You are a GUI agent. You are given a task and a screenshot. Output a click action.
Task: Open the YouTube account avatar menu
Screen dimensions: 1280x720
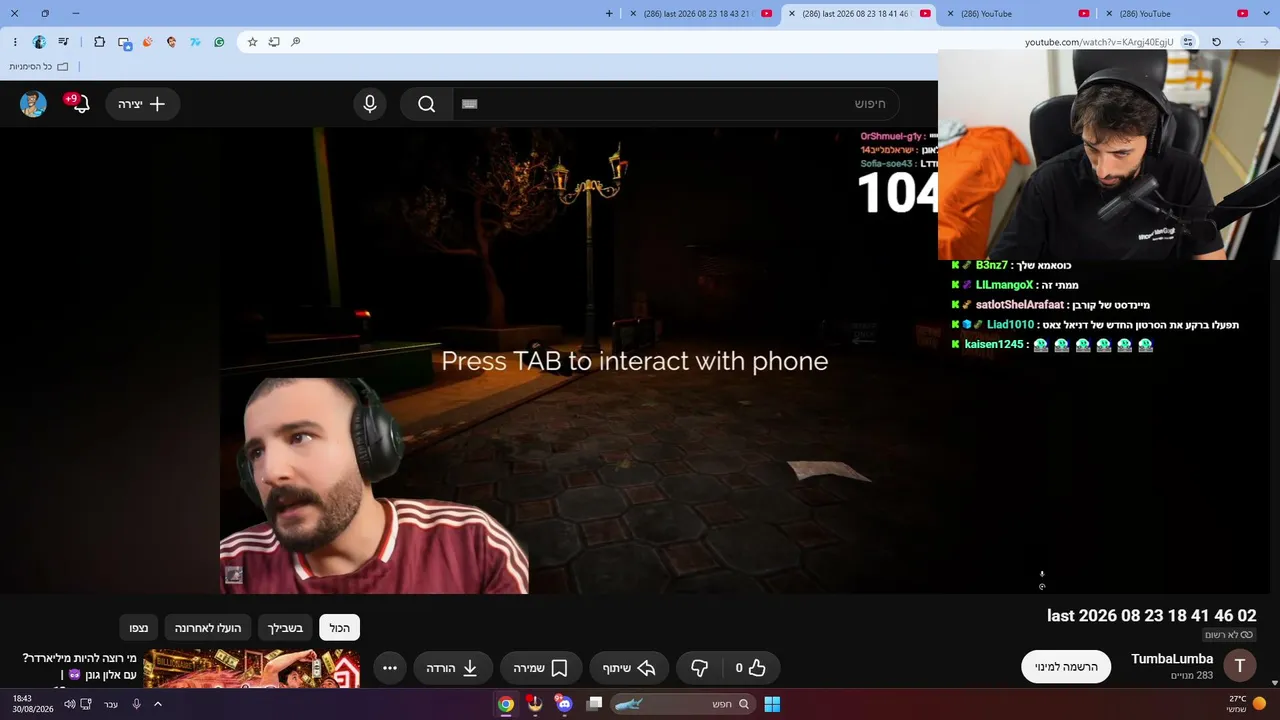tap(33, 104)
